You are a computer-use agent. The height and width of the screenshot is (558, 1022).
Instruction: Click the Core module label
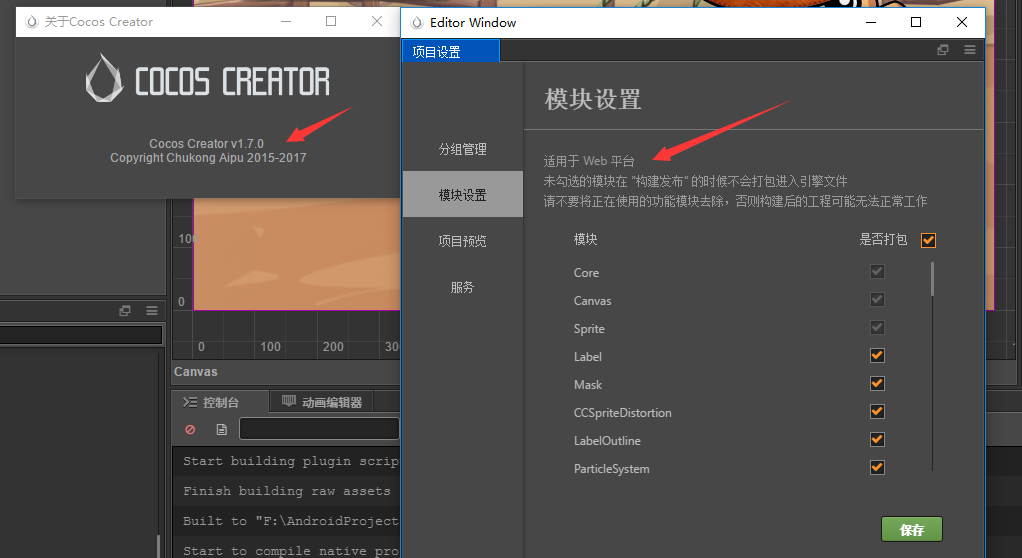coord(586,272)
